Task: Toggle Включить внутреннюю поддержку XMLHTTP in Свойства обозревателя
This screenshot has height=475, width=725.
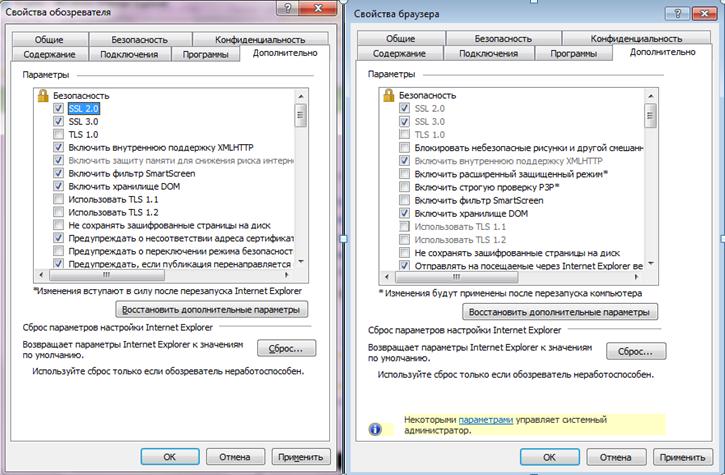Action: (x=58, y=147)
